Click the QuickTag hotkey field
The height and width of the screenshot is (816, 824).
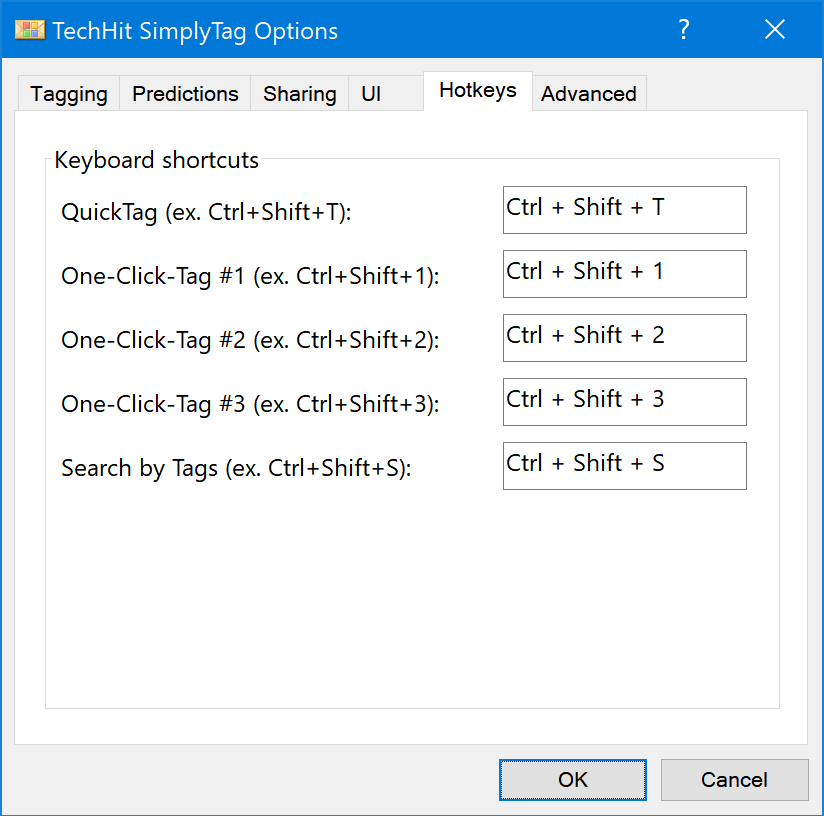[625, 210]
